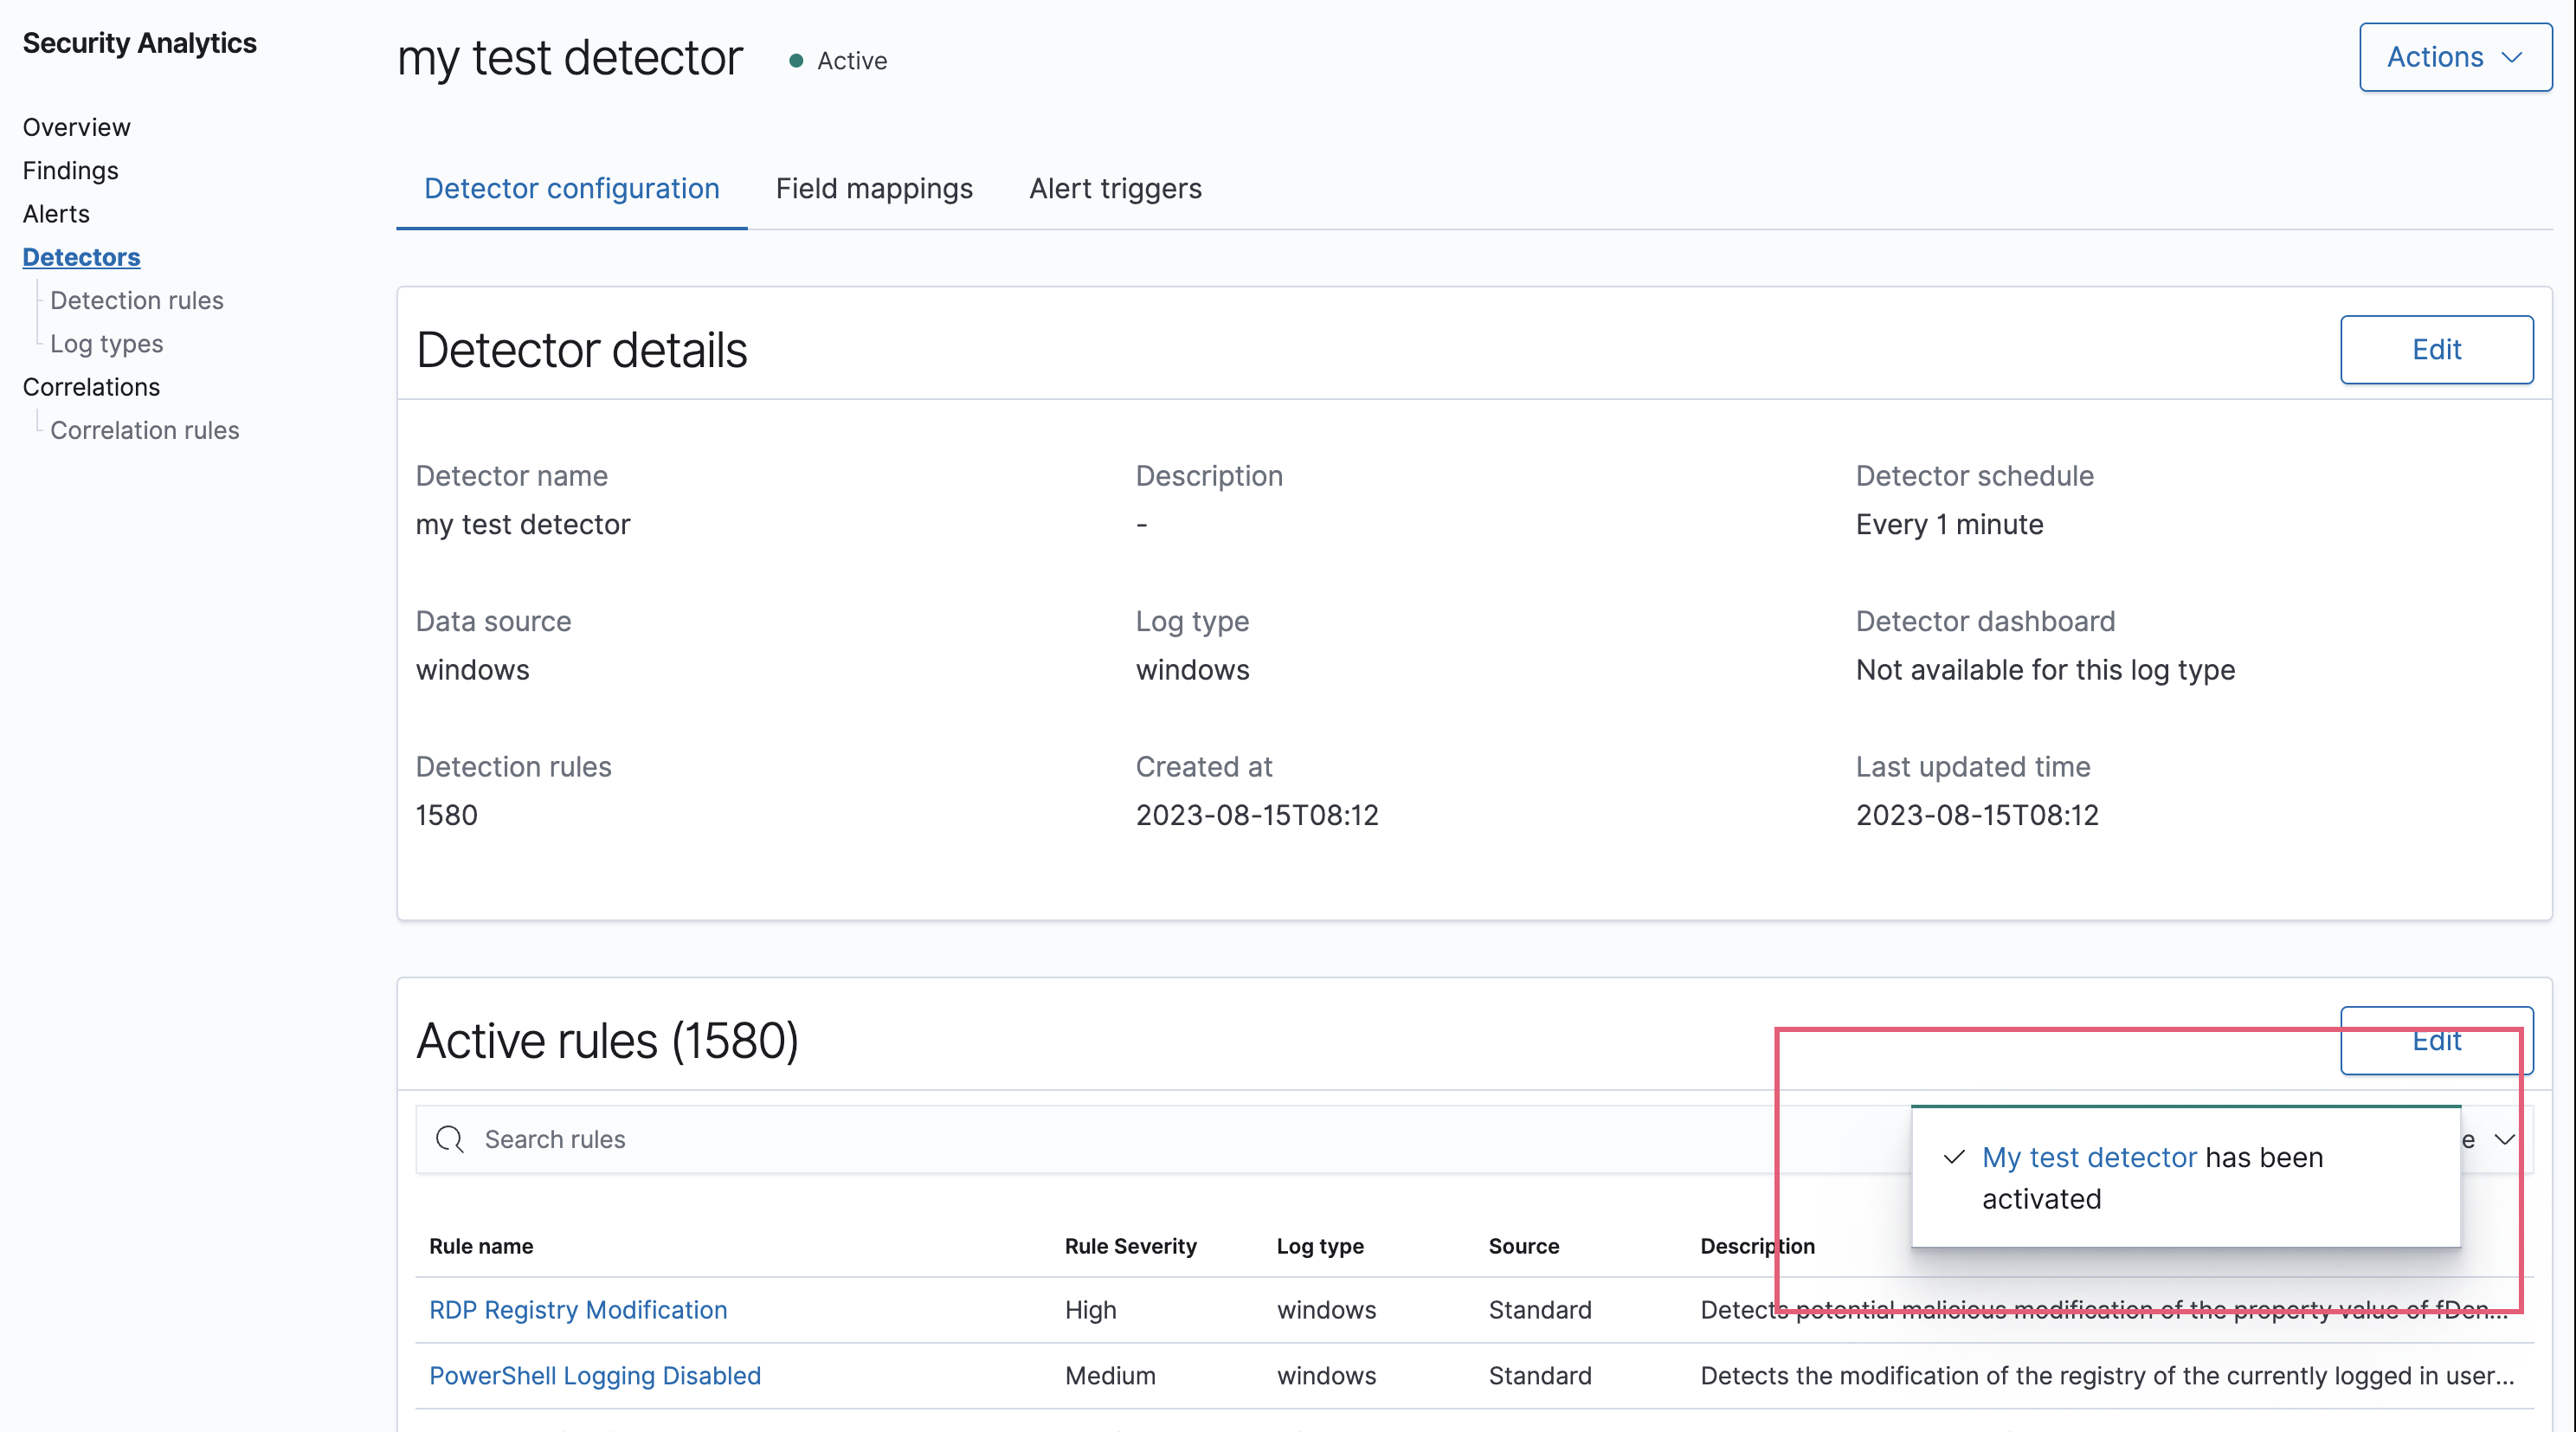The image size is (2576, 1432).
Task: Collapse the Detectors sidebar section
Action: tap(81, 257)
